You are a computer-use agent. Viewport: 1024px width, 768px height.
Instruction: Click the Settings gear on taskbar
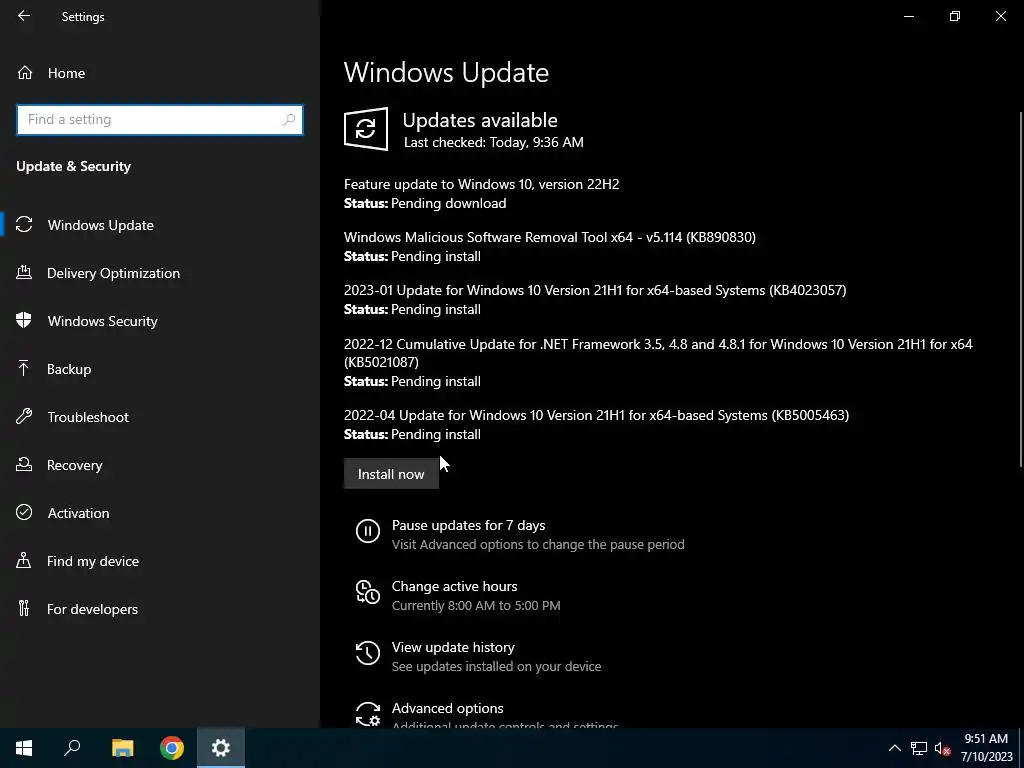pyautogui.click(x=221, y=748)
